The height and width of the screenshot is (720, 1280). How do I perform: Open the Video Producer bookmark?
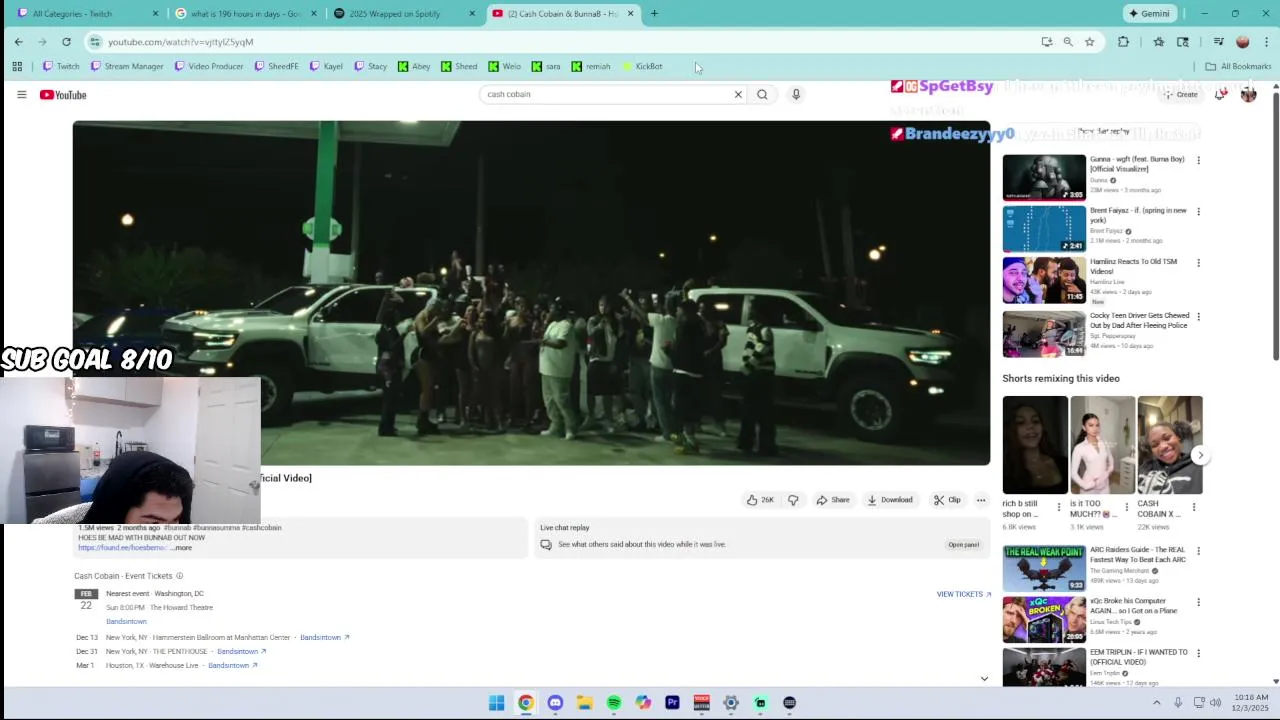click(209, 66)
